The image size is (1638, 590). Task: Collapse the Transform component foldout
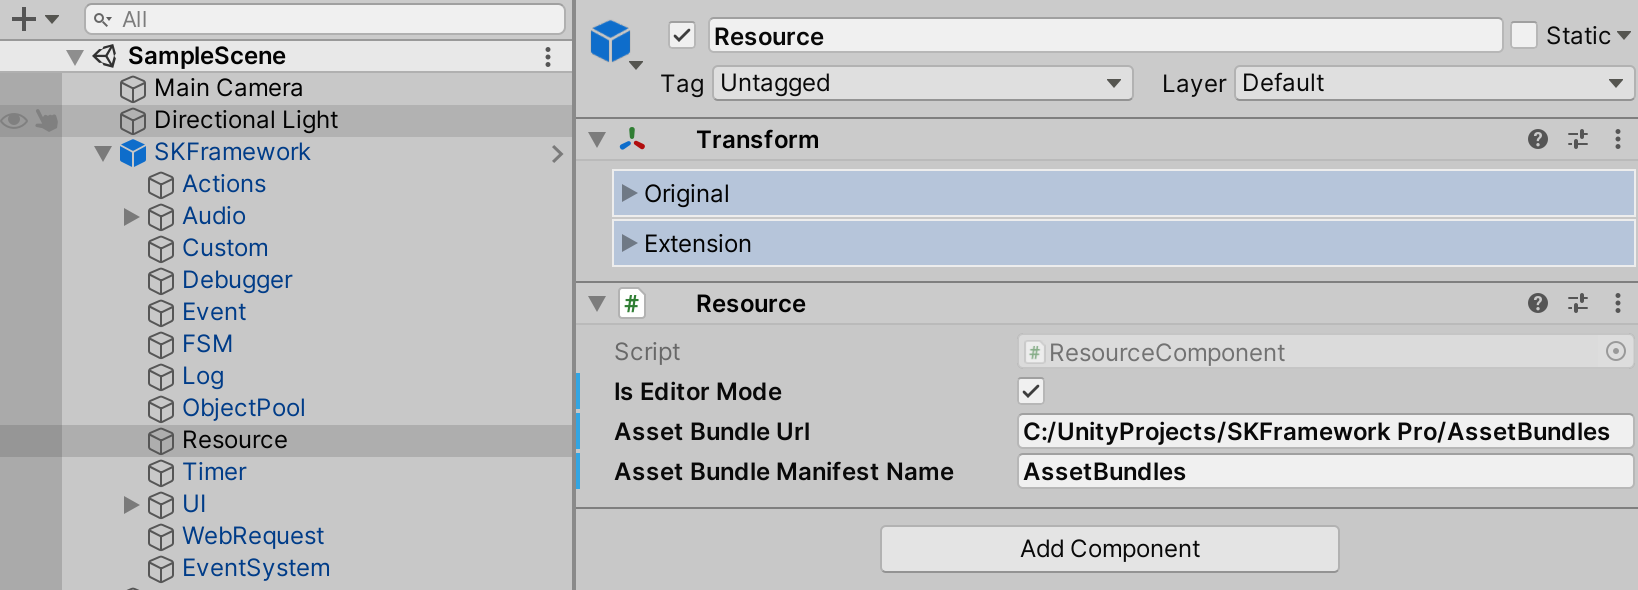(x=597, y=140)
